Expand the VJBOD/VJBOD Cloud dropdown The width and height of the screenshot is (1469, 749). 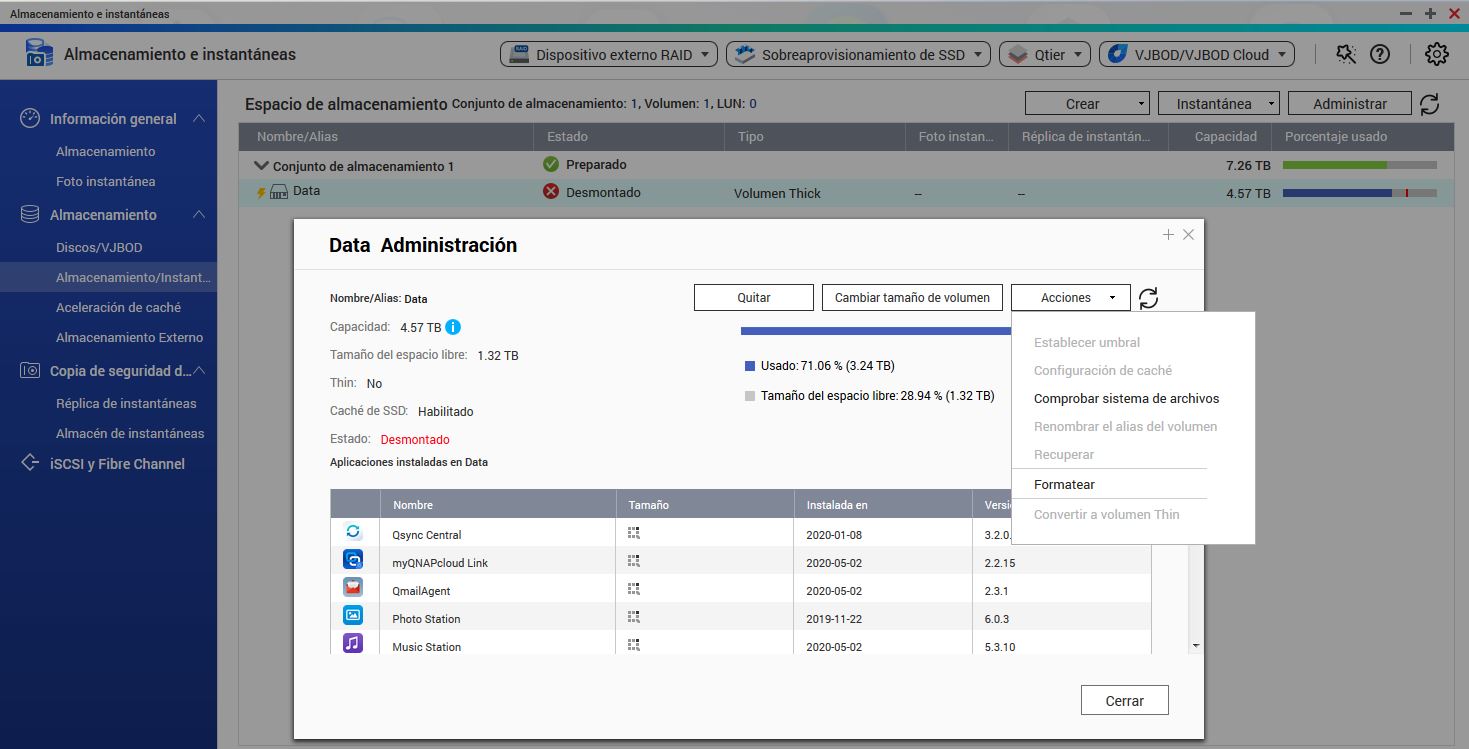[1196, 55]
